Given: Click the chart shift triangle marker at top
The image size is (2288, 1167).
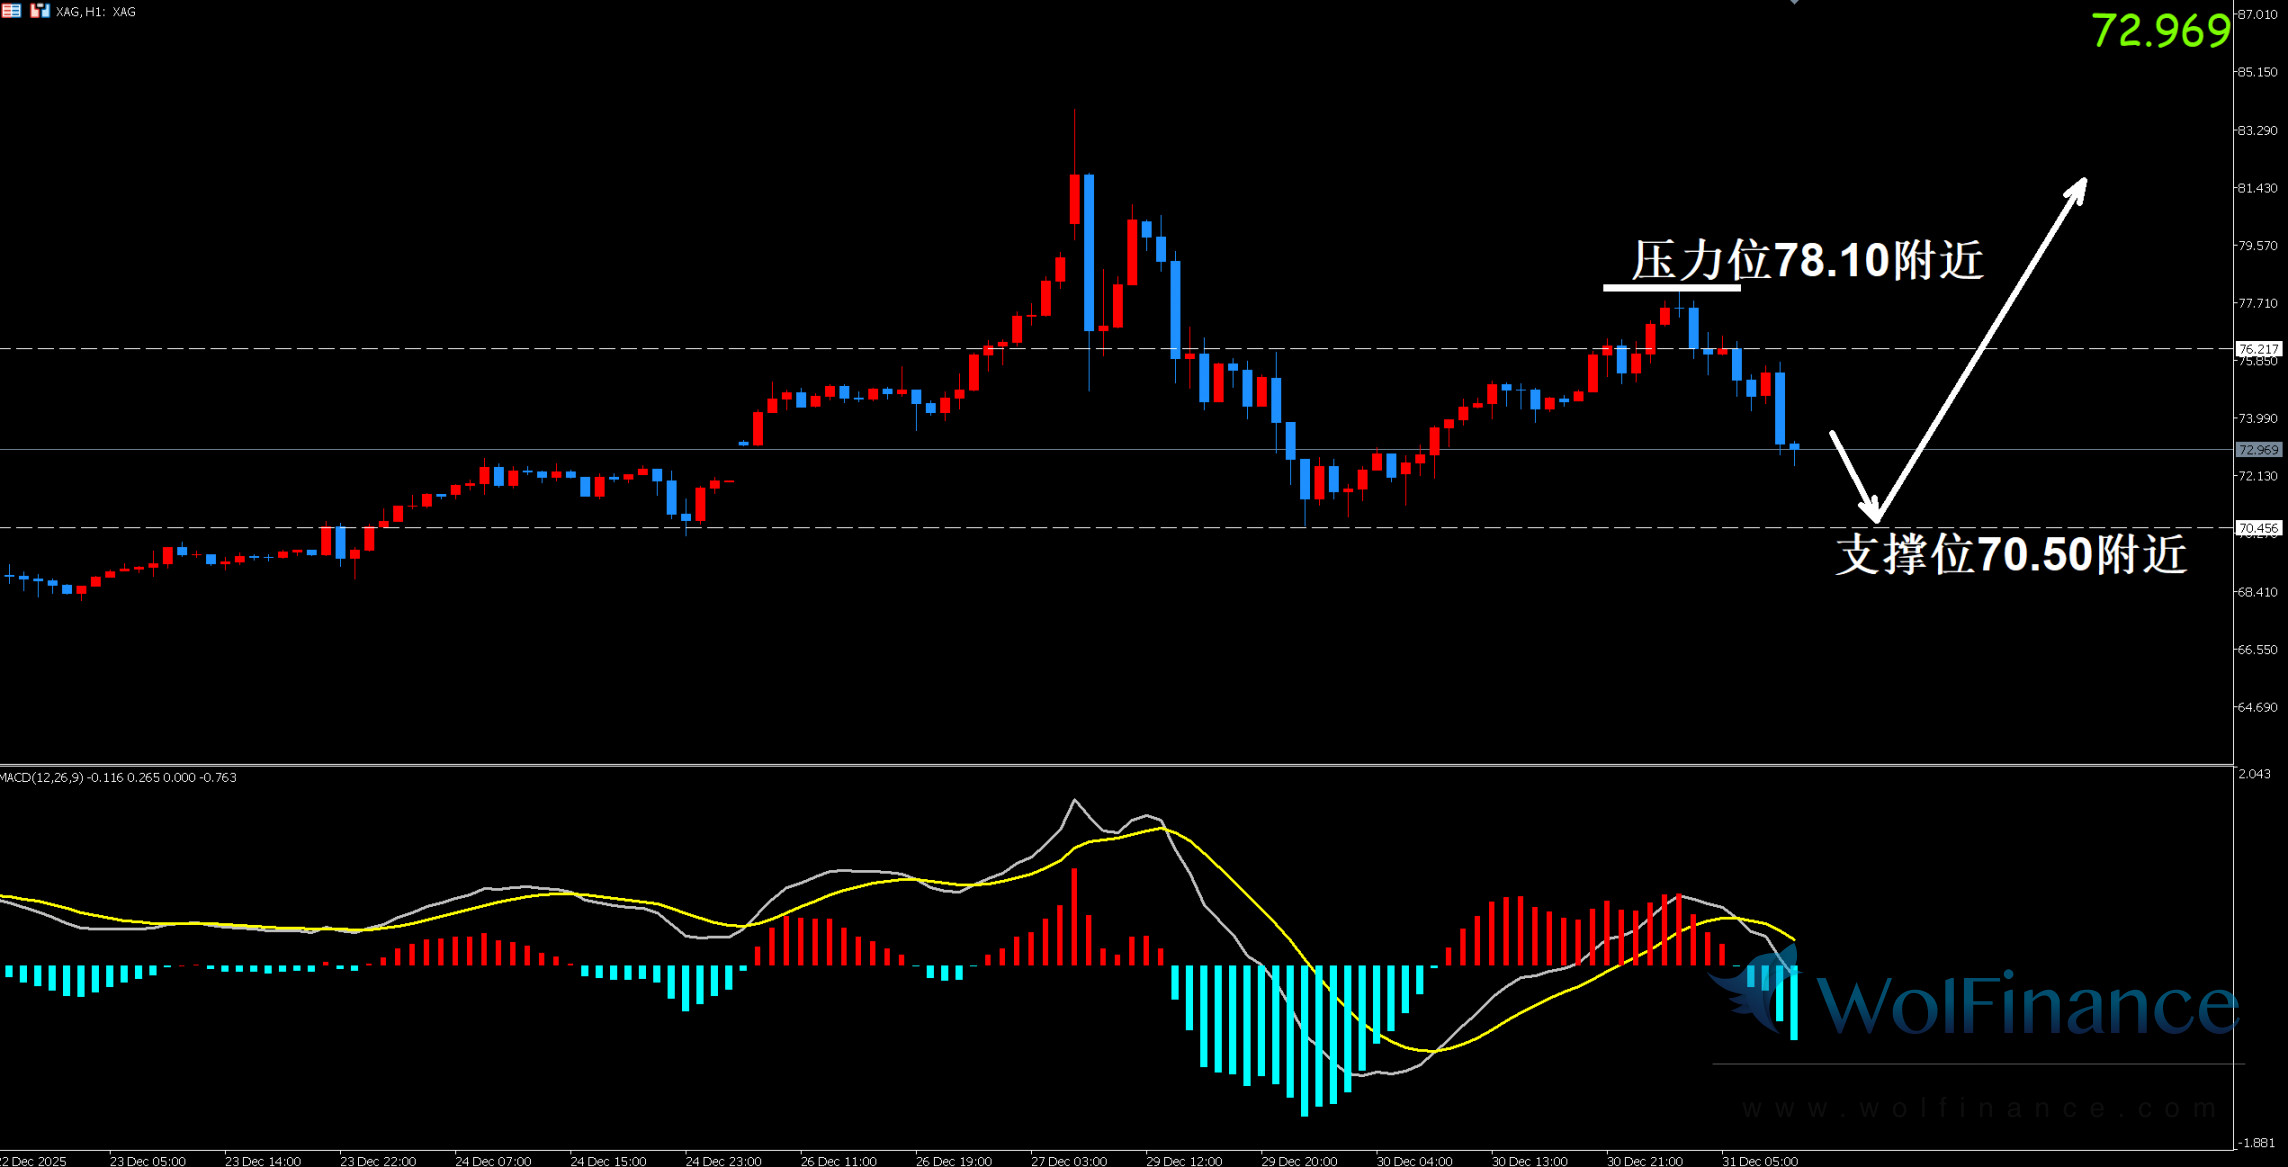Looking at the screenshot, I should coord(1794,2).
